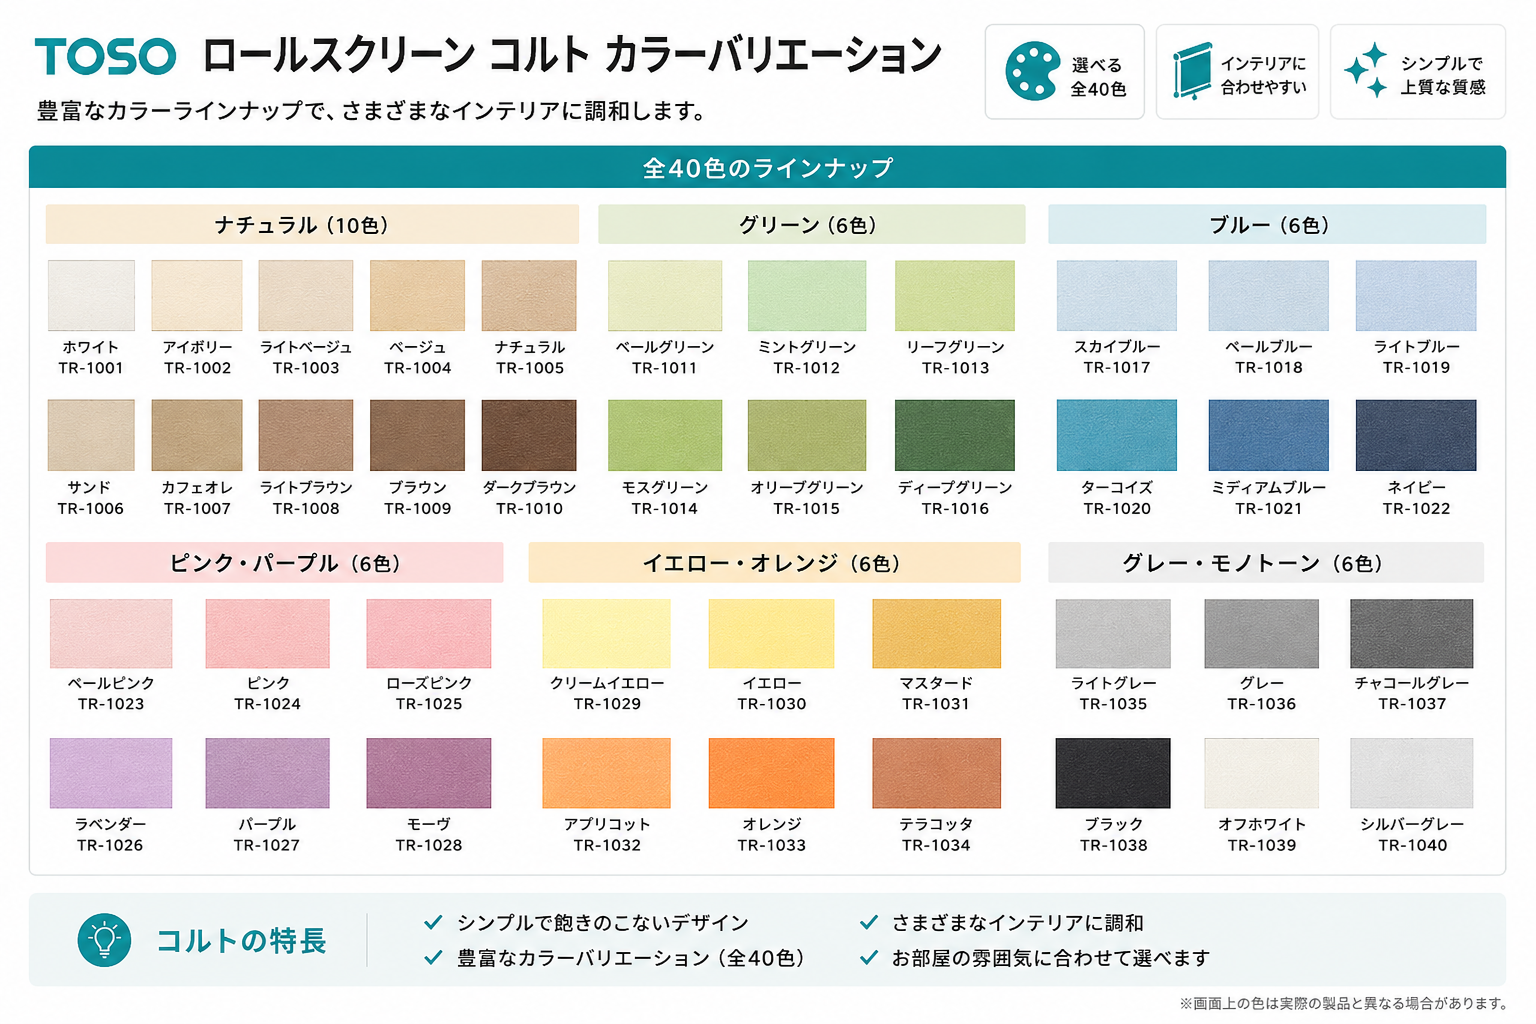The width and height of the screenshot is (1536, 1024).
Task: Click the コルトの特長 heading text
Action: [x=241, y=941]
